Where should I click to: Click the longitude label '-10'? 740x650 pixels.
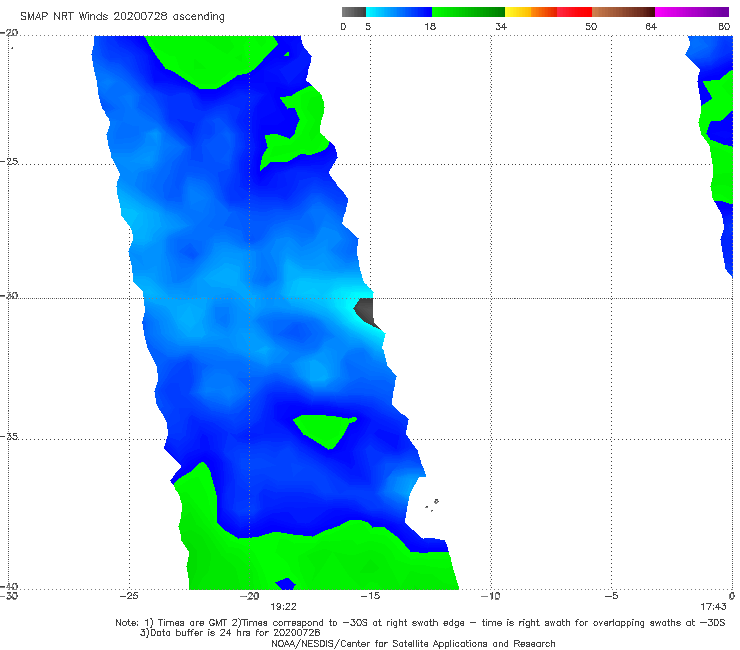click(490, 596)
